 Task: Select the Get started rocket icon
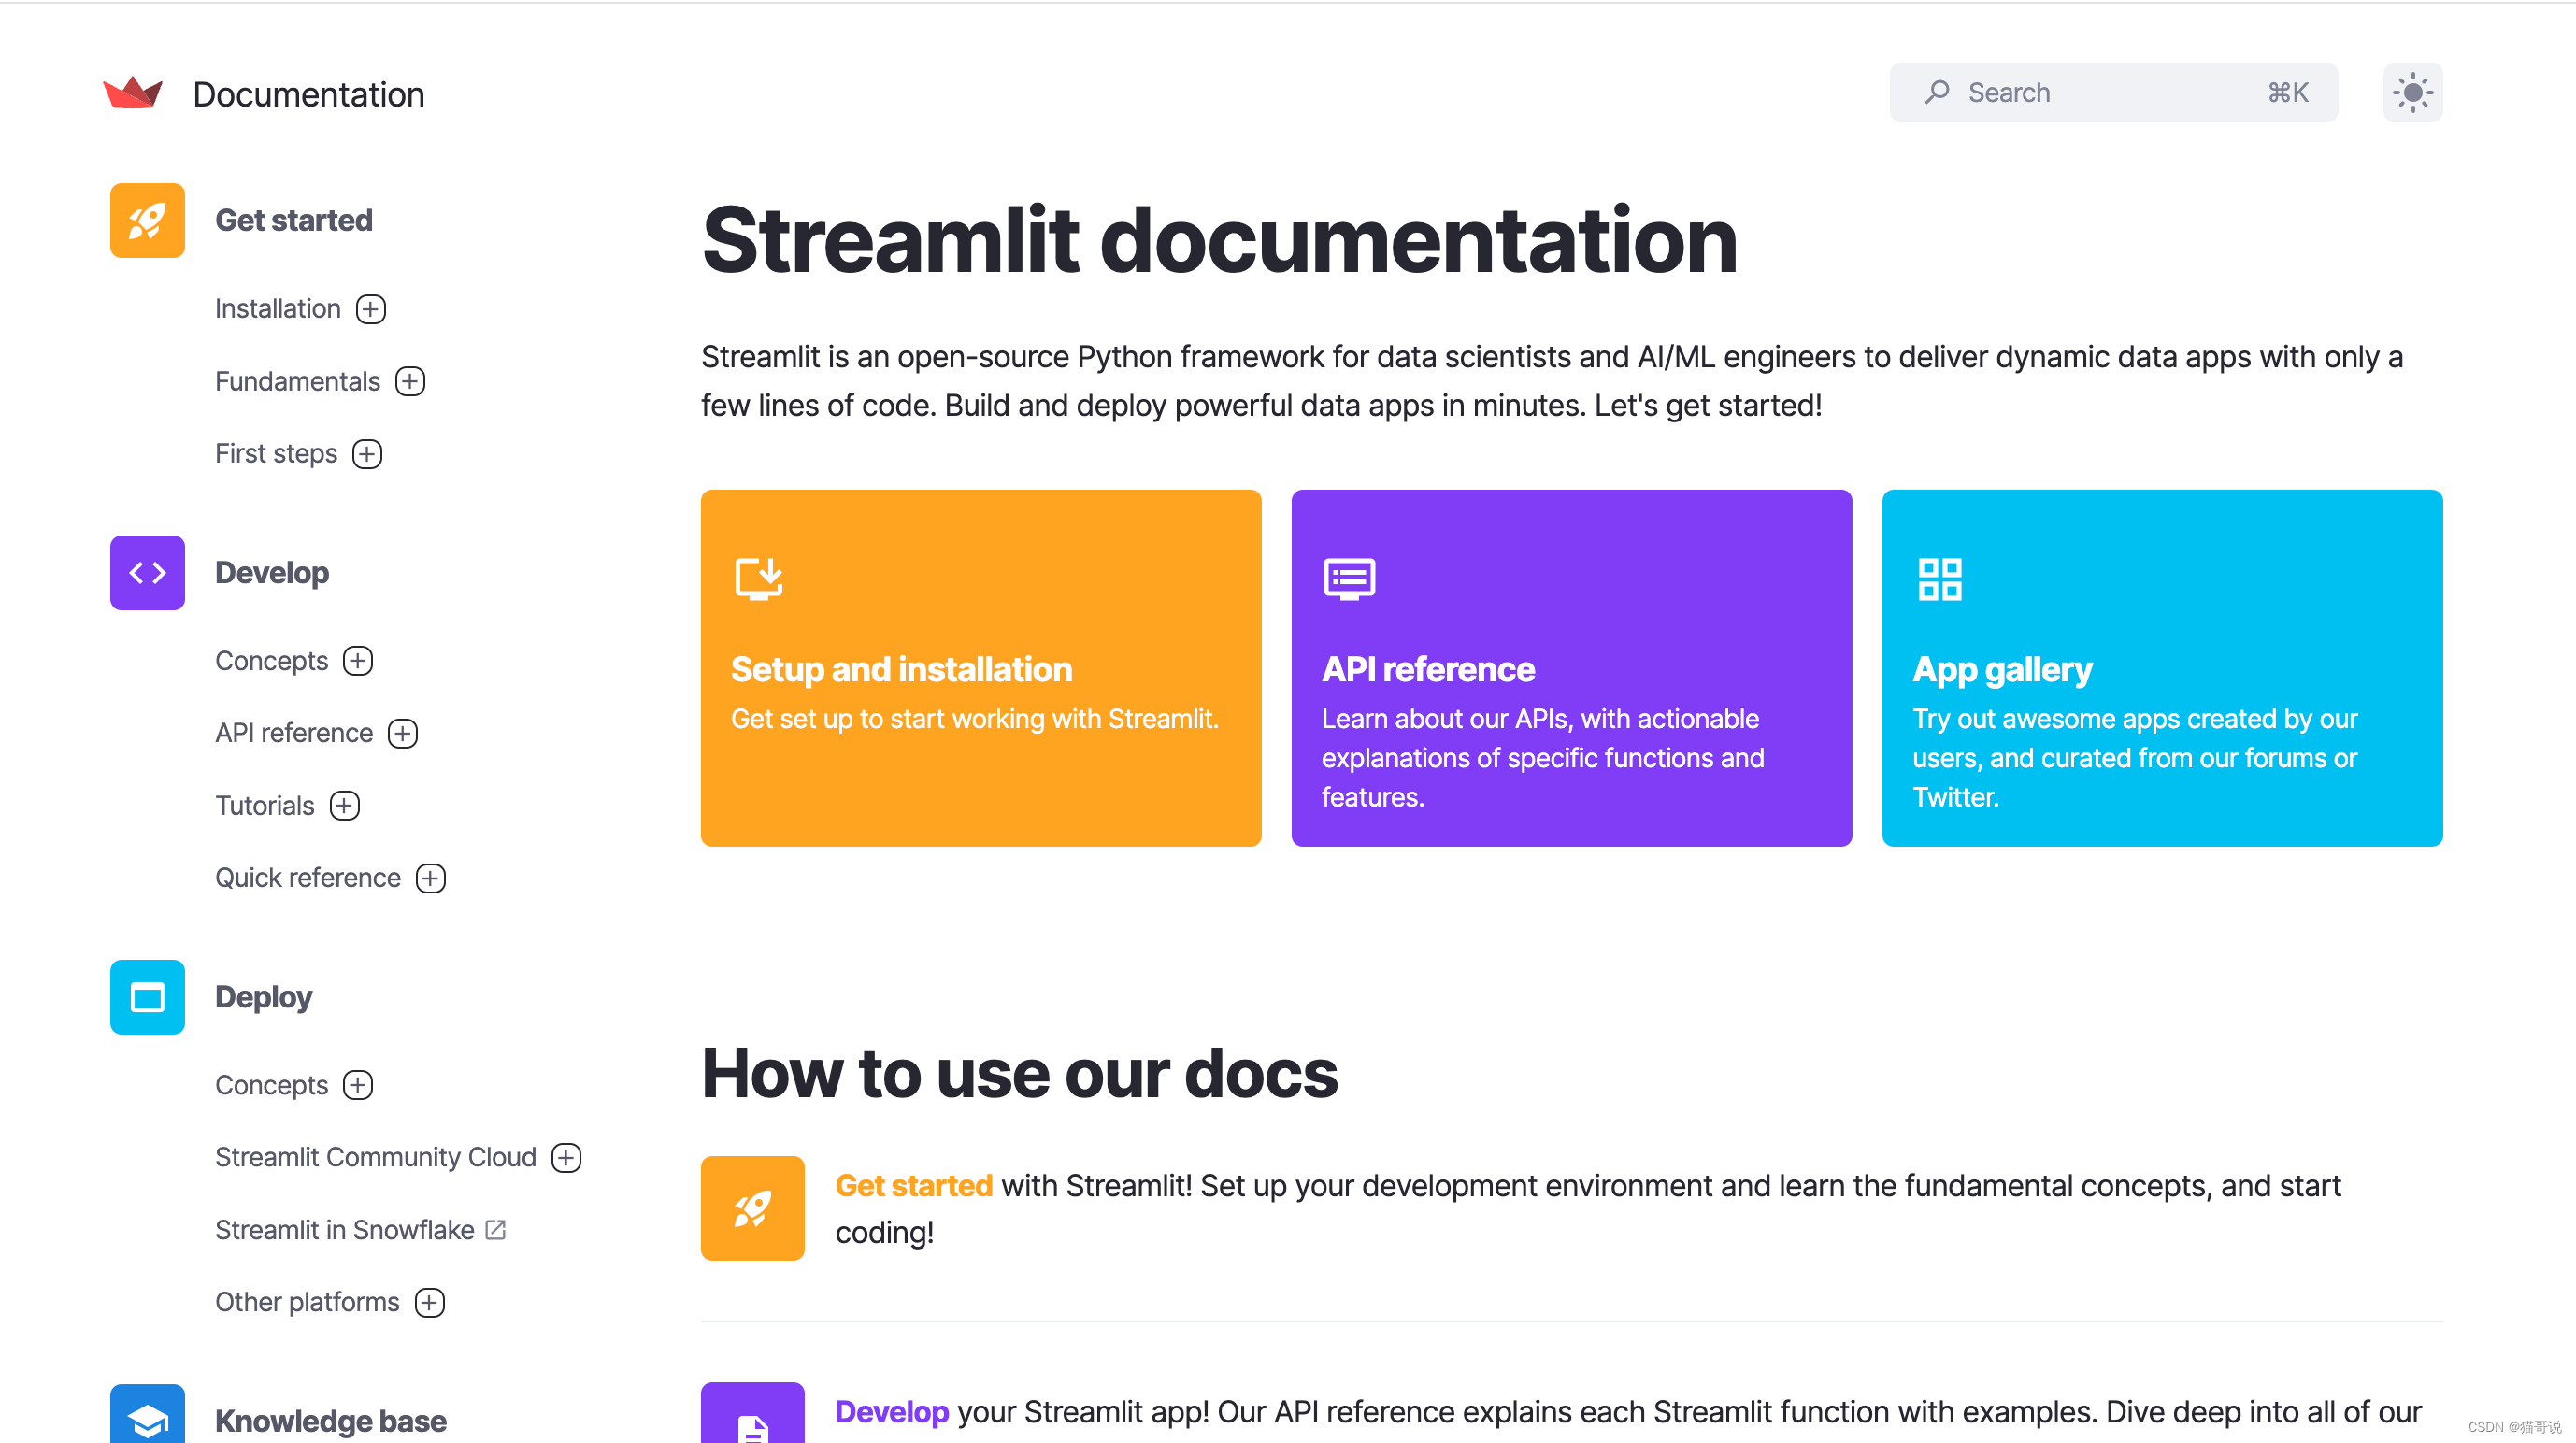pyautogui.click(x=146, y=220)
